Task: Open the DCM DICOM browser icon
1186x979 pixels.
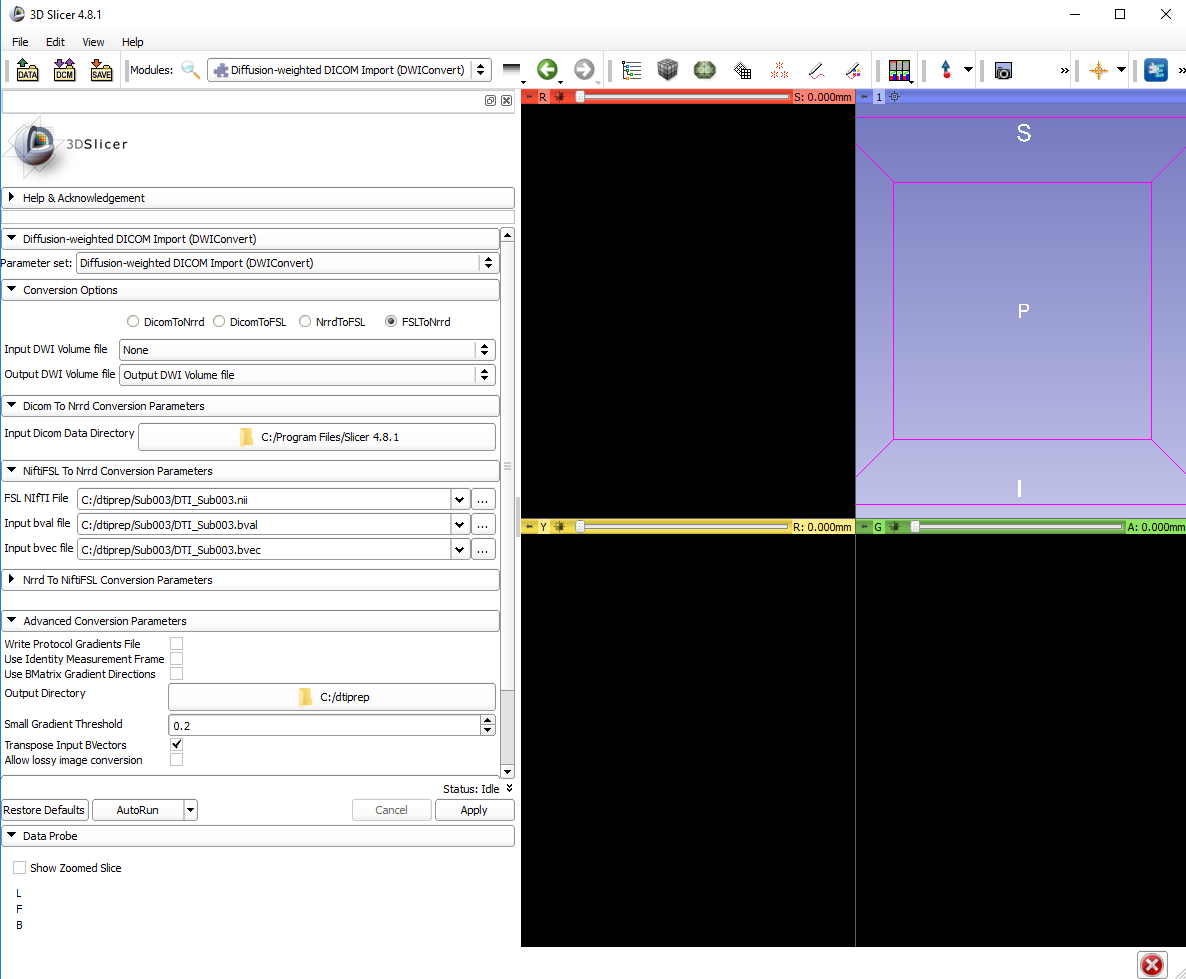Action: (x=64, y=70)
